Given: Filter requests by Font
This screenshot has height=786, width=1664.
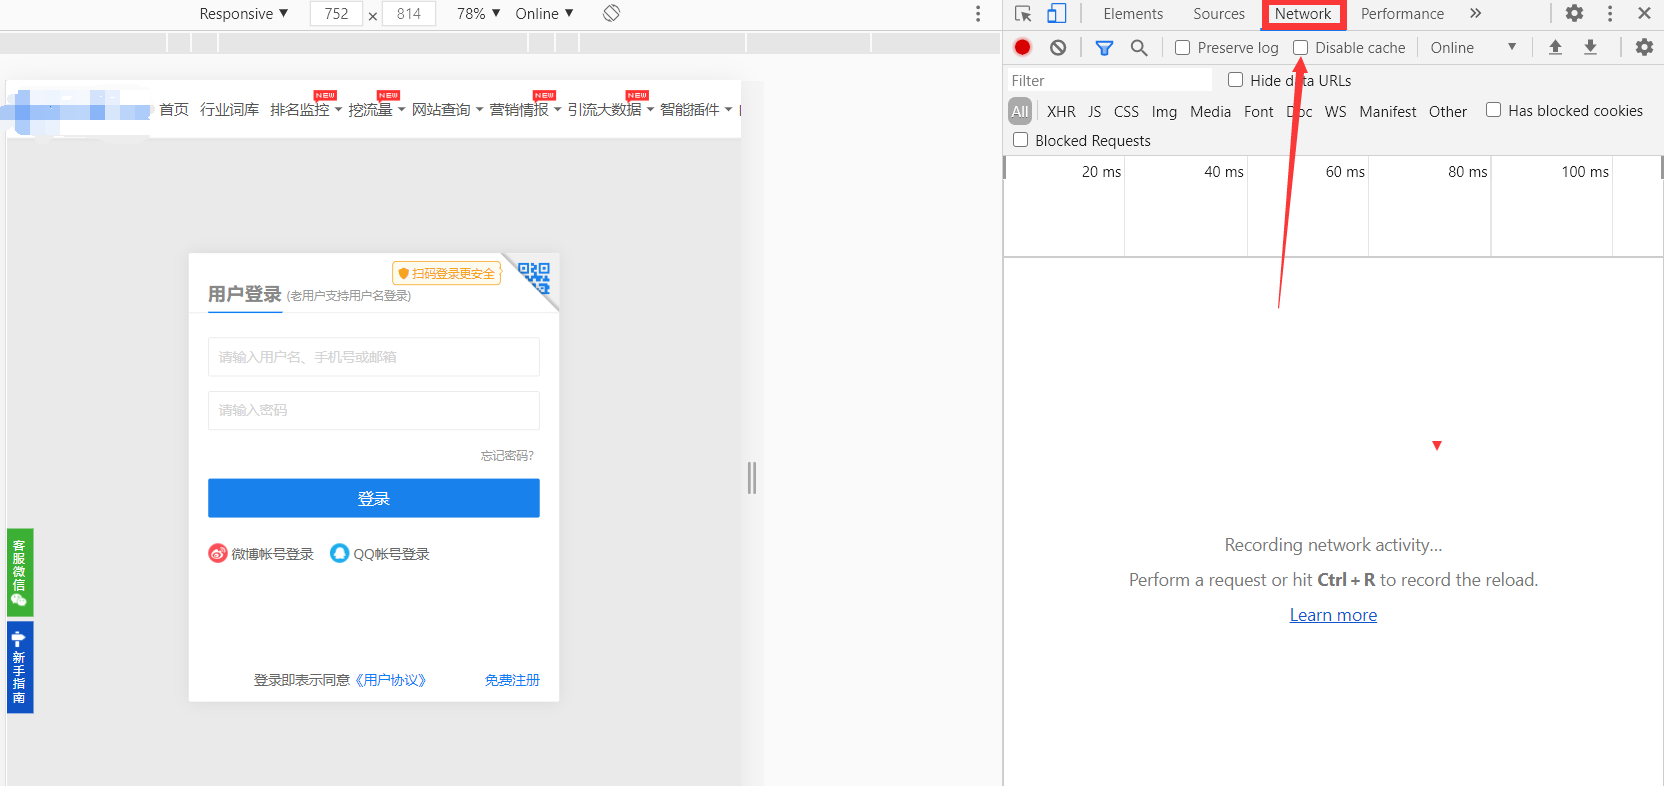Looking at the screenshot, I should (x=1258, y=111).
